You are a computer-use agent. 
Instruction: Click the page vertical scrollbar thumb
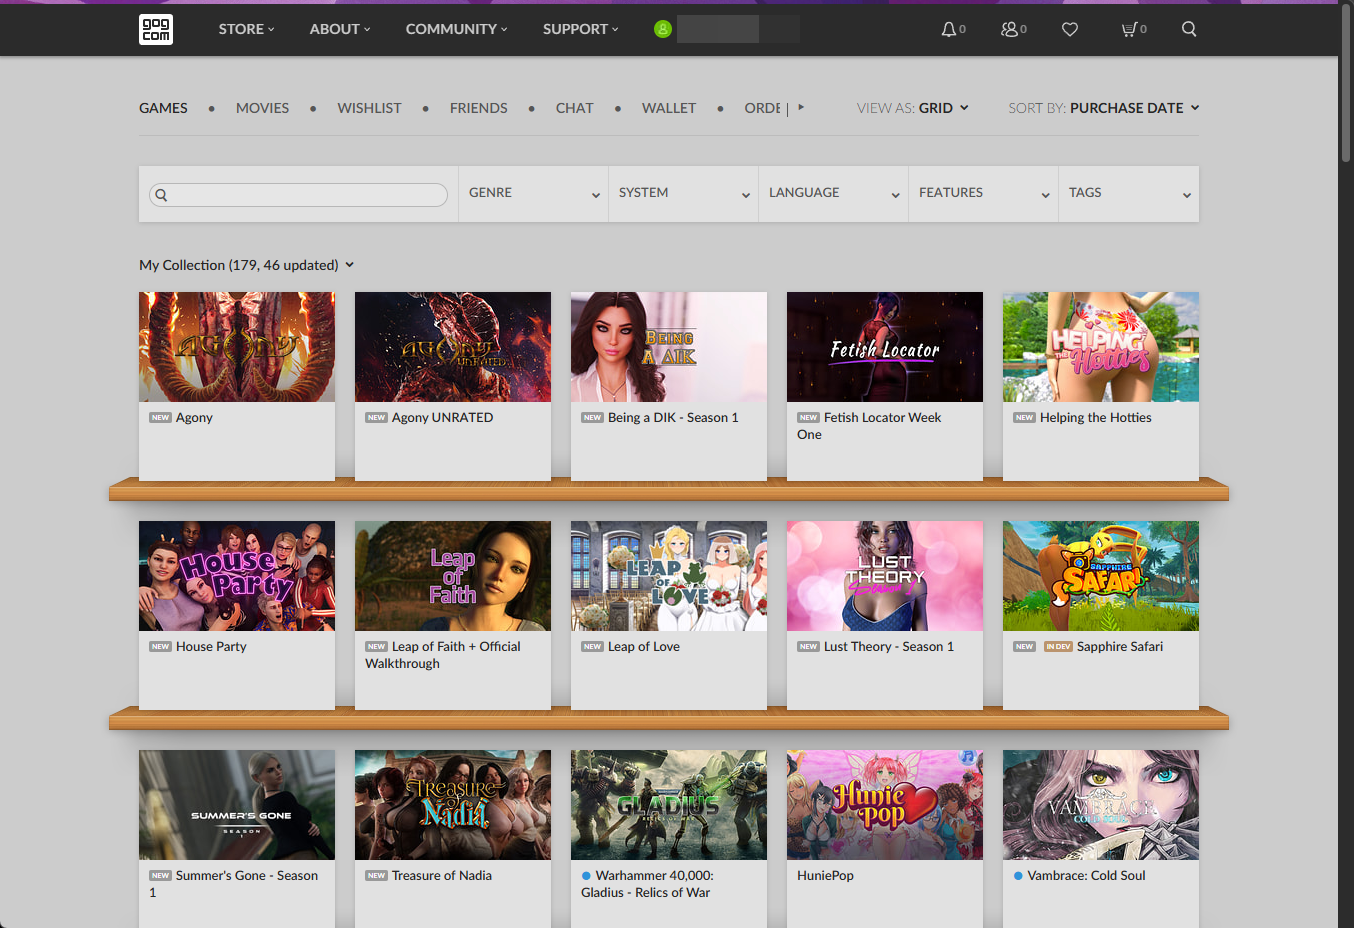(x=1346, y=83)
